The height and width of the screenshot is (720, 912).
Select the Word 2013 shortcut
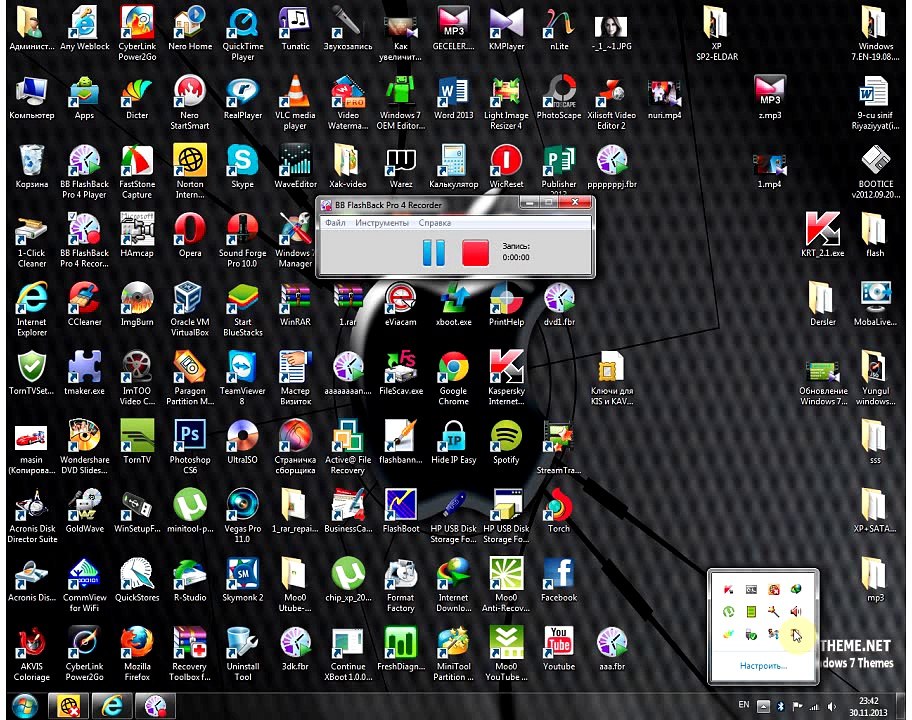tap(453, 98)
